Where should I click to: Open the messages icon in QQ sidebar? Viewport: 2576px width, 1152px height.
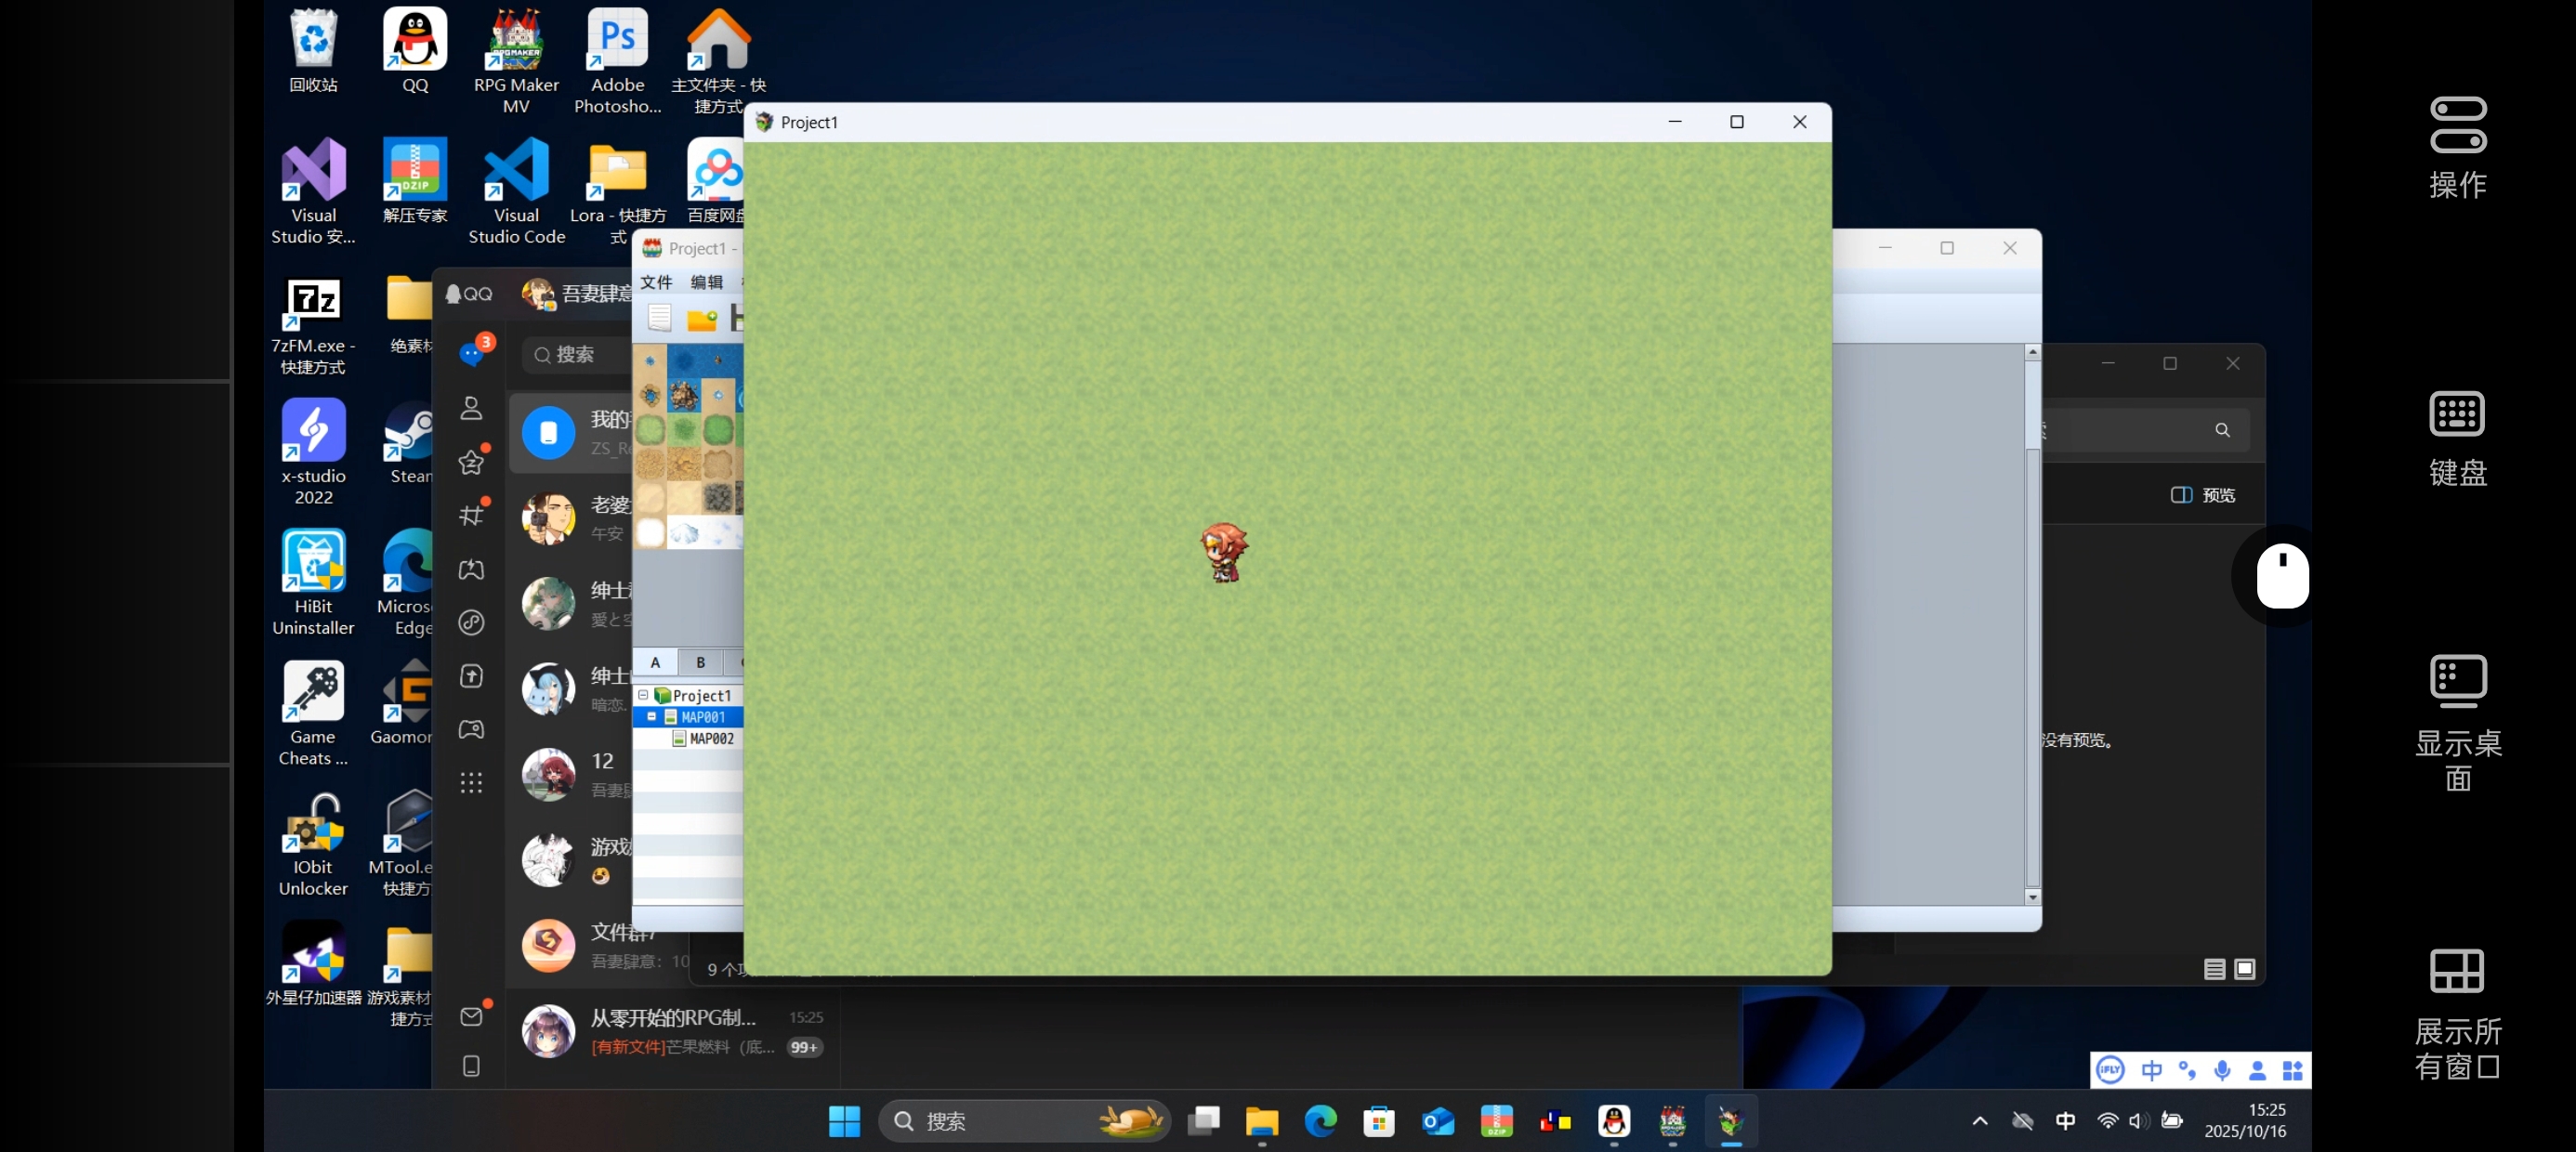pyautogui.click(x=472, y=354)
